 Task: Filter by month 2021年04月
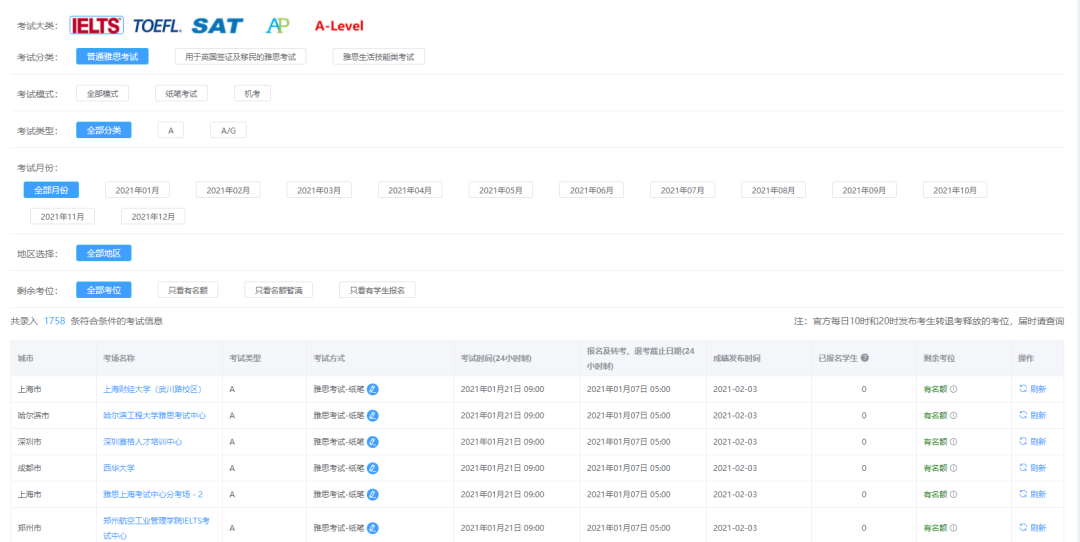click(410, 190)
